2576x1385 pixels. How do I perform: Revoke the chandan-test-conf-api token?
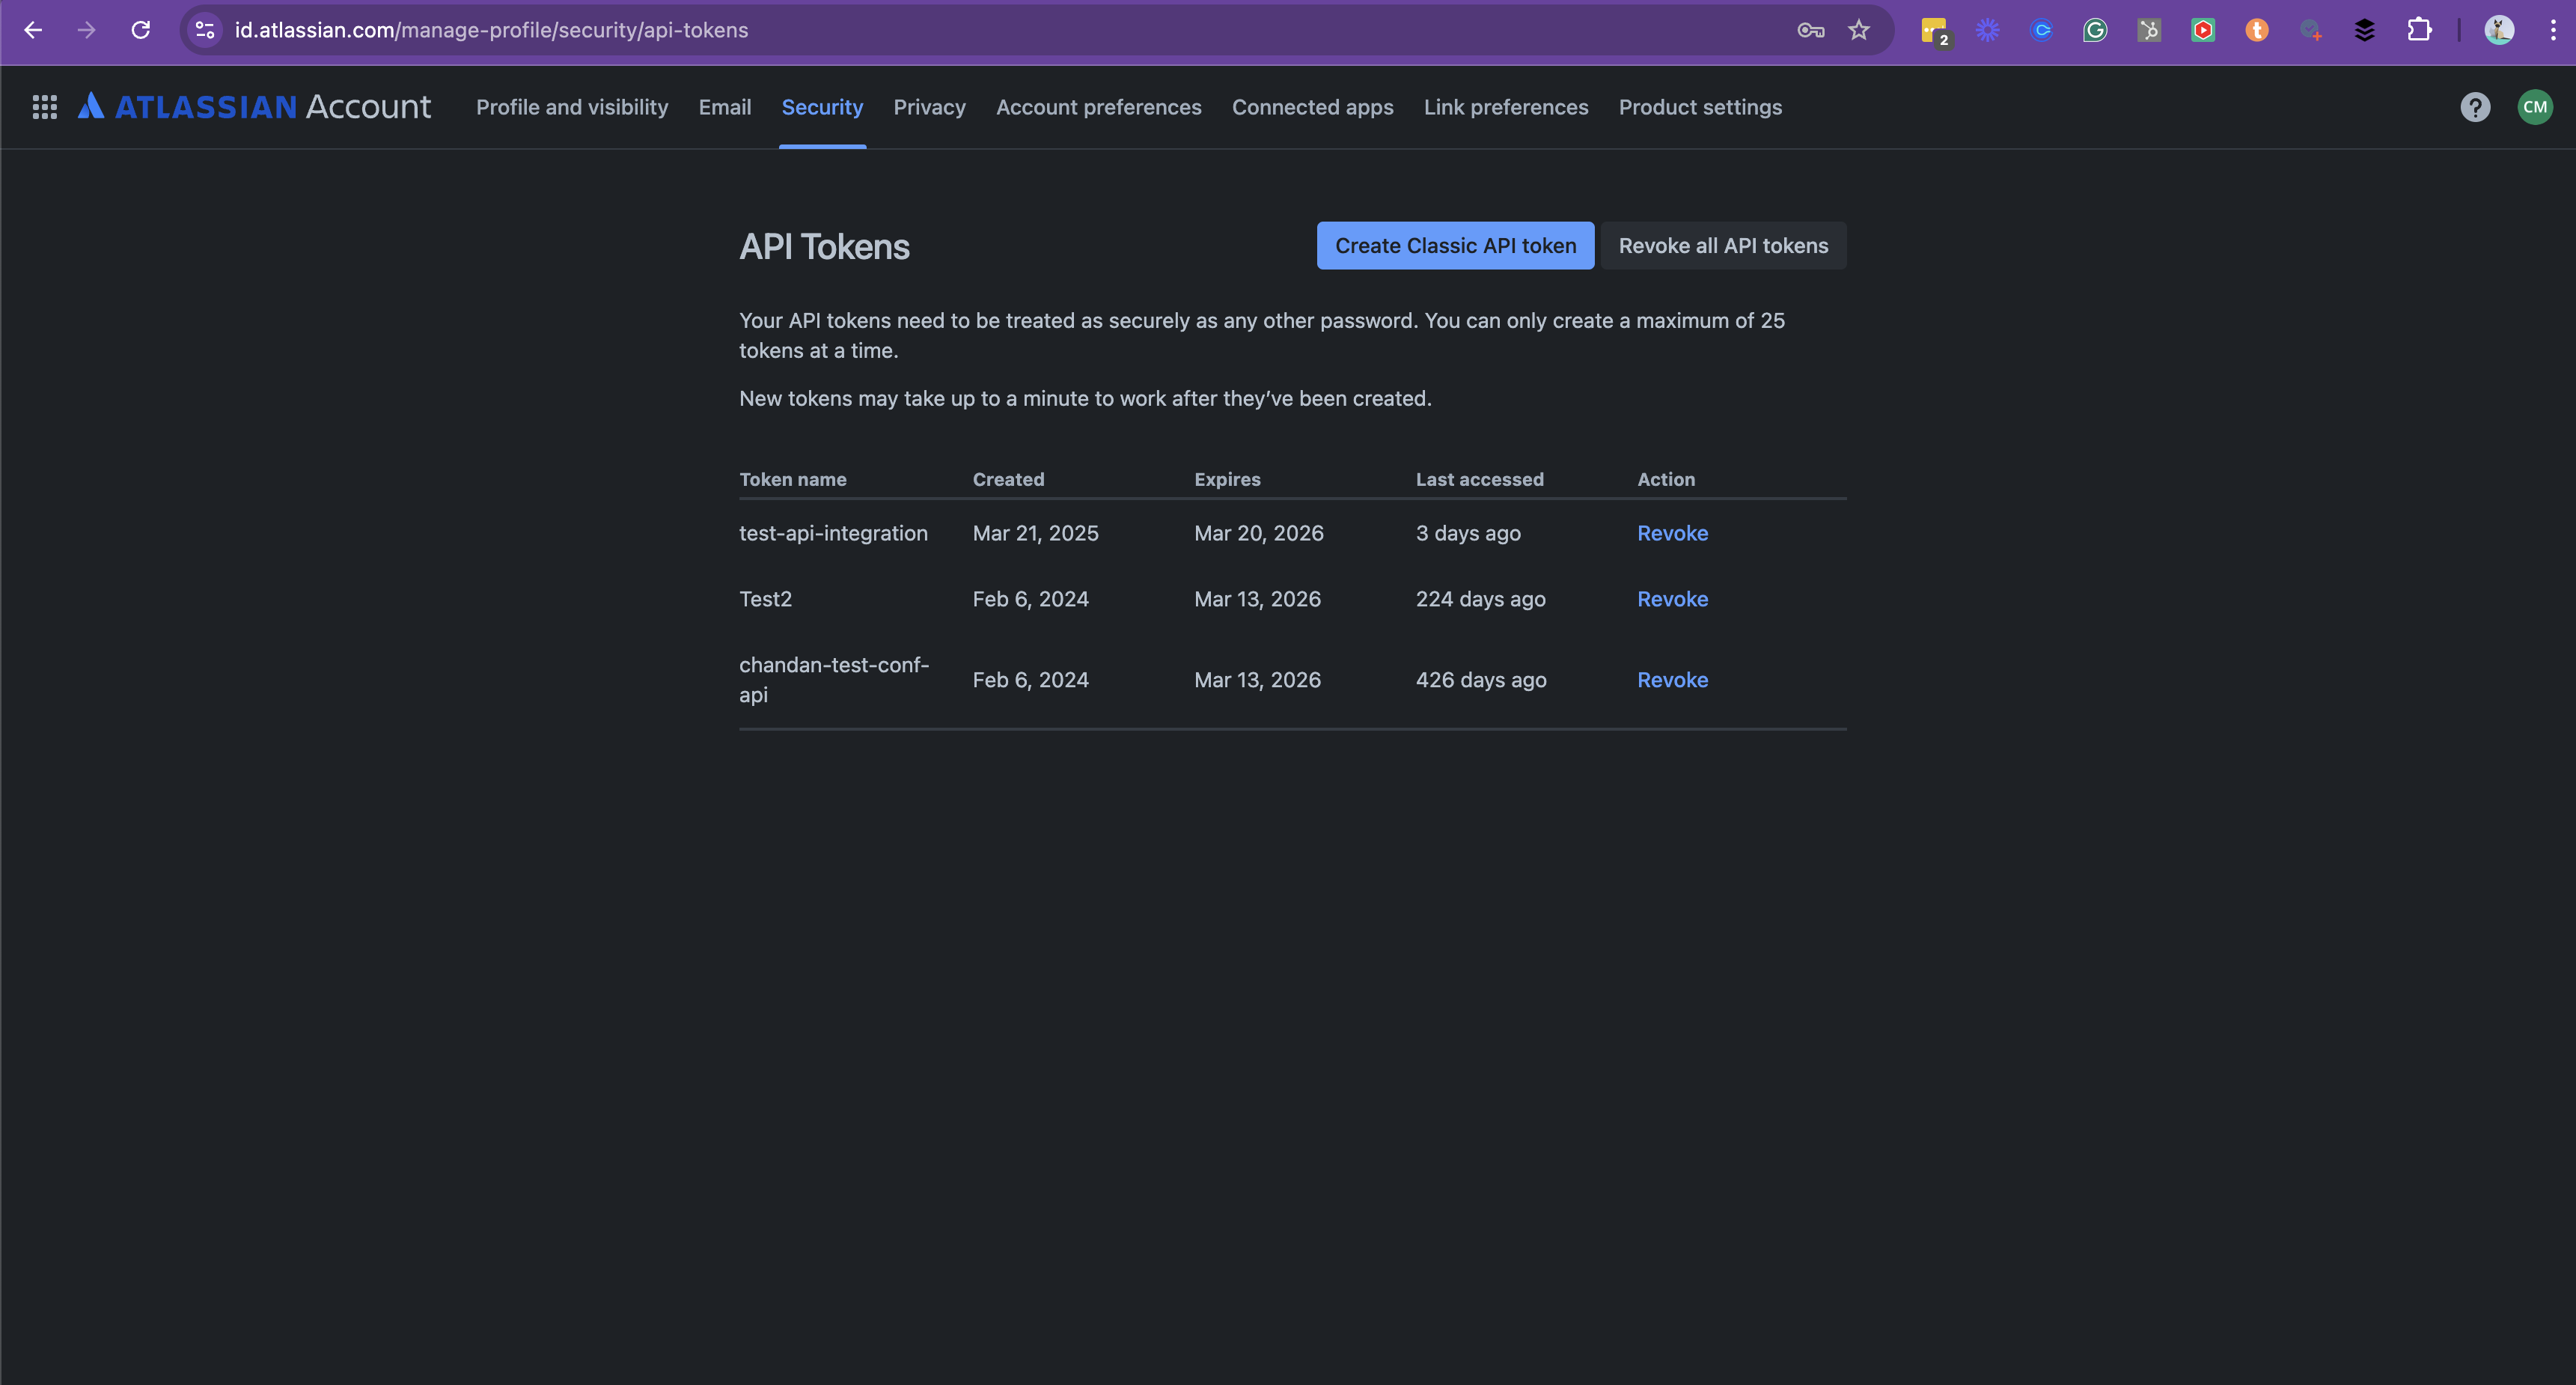click(x=1672, y=680)
